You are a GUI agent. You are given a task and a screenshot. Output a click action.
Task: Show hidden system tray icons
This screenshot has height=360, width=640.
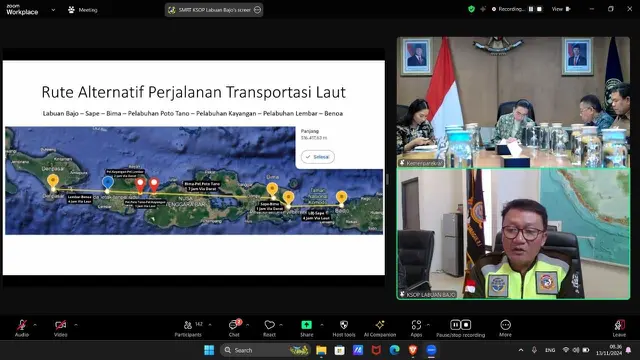tap(521, 350)
